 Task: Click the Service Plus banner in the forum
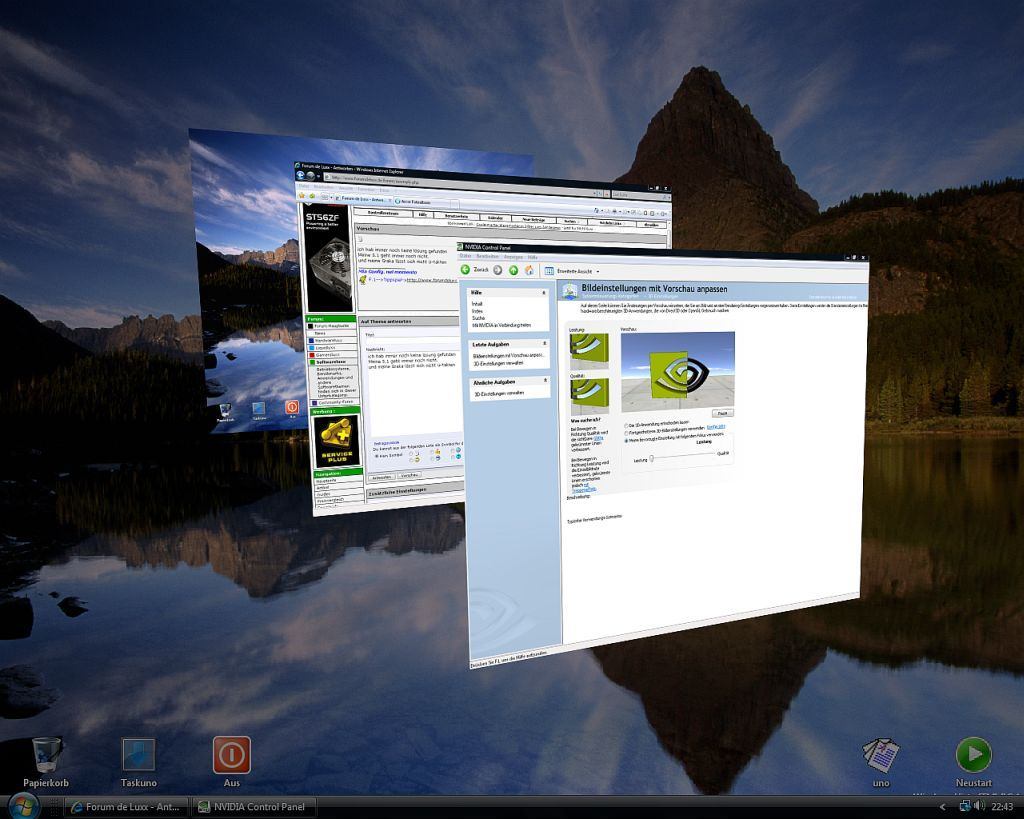[x=337, y=441]
